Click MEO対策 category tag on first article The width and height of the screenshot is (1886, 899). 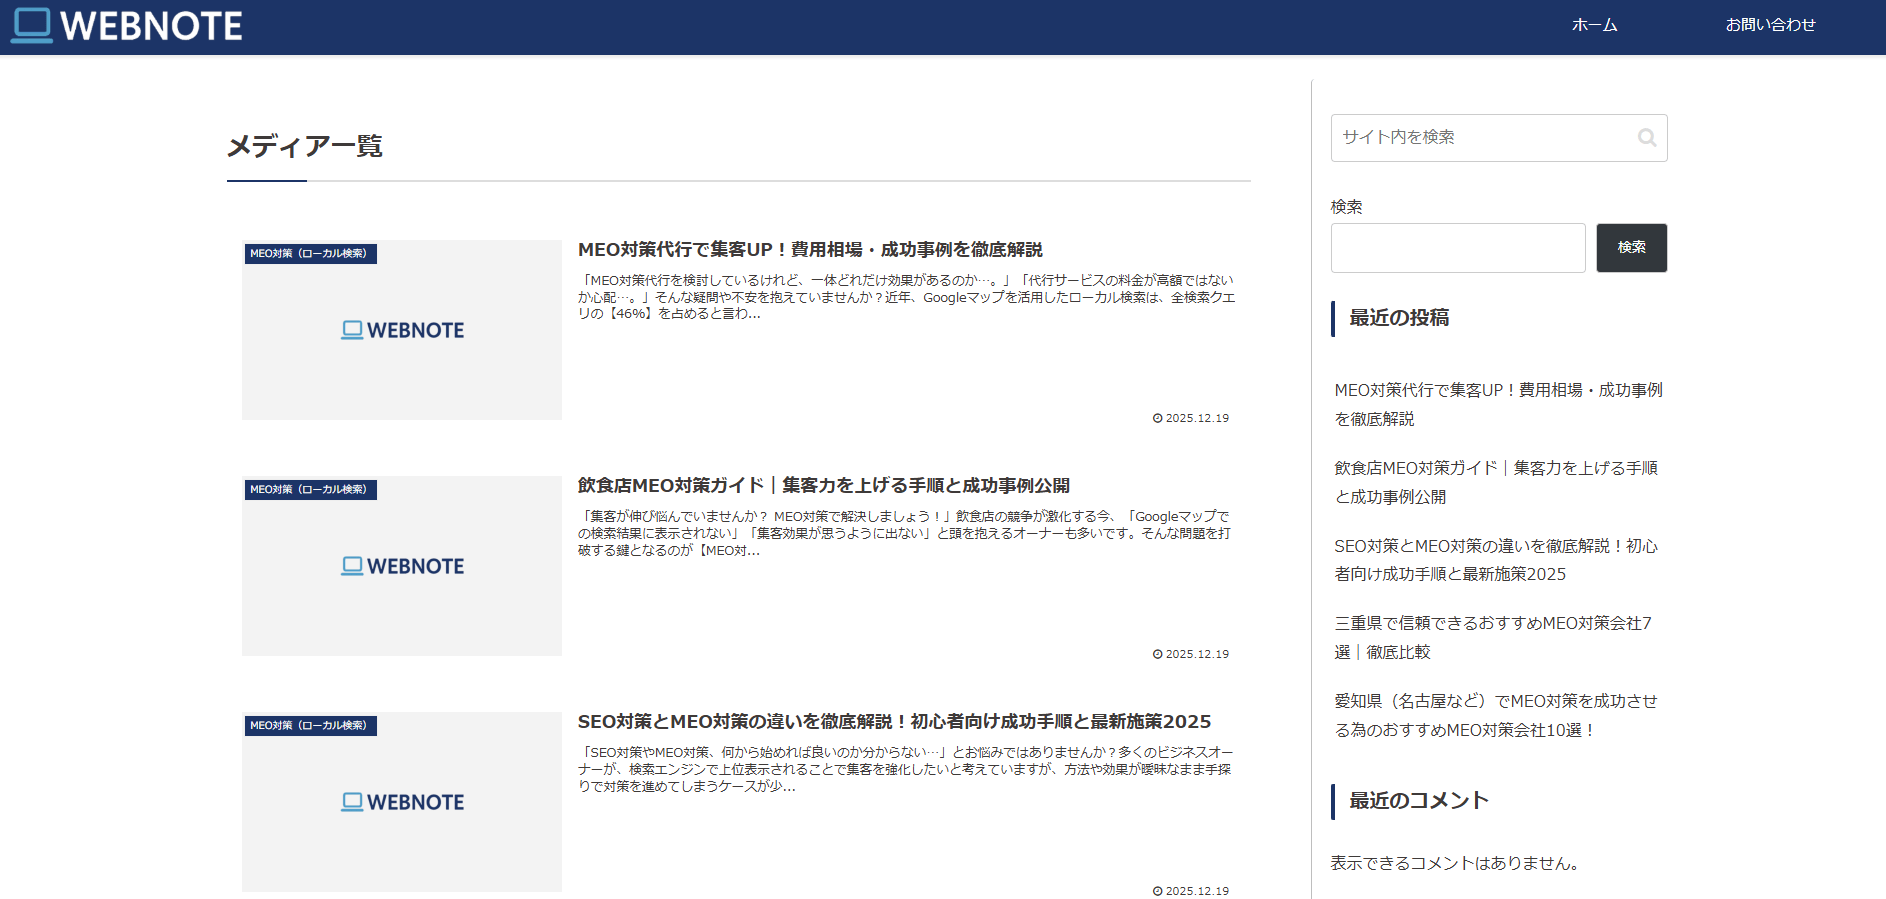pos(309,254)
